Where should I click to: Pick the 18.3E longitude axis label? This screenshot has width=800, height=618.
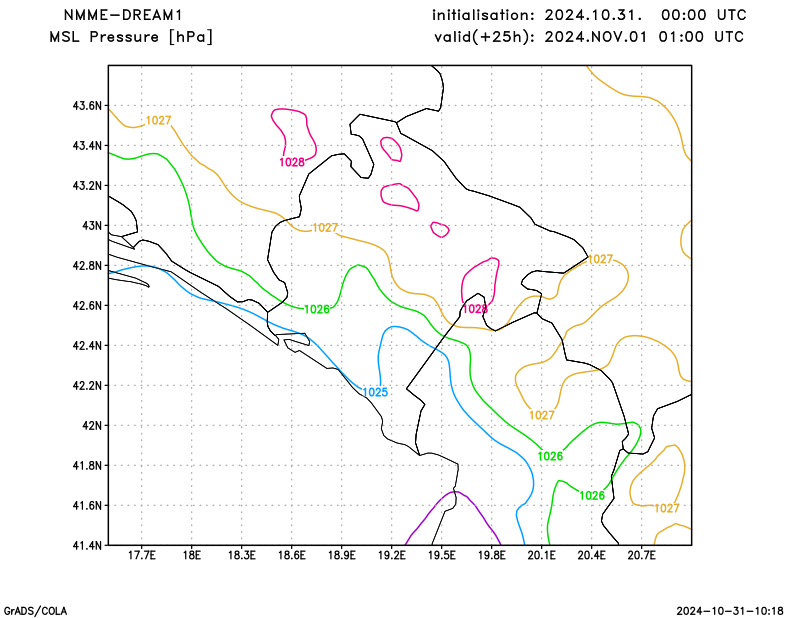pyautogui.click(x=241, y=555)
